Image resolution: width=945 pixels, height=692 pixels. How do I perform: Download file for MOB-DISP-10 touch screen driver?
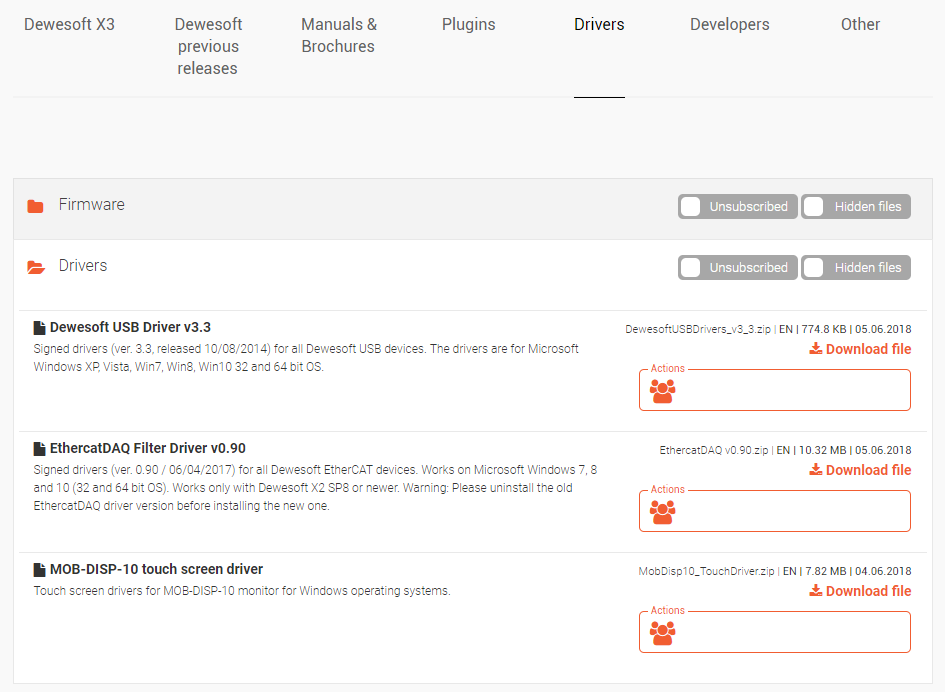[x=860, y=591]
